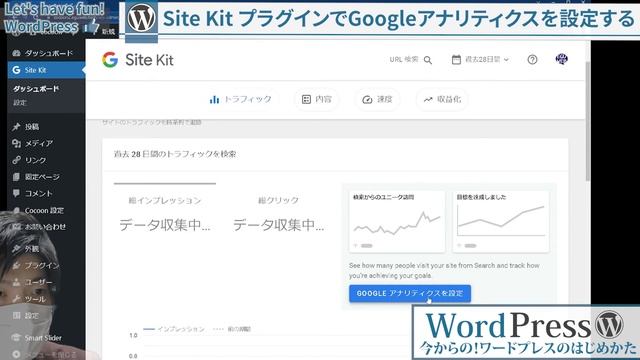This screenshot has width=640, height=360.
Task: Click the リンク menu label
Action: coord(36,160)
